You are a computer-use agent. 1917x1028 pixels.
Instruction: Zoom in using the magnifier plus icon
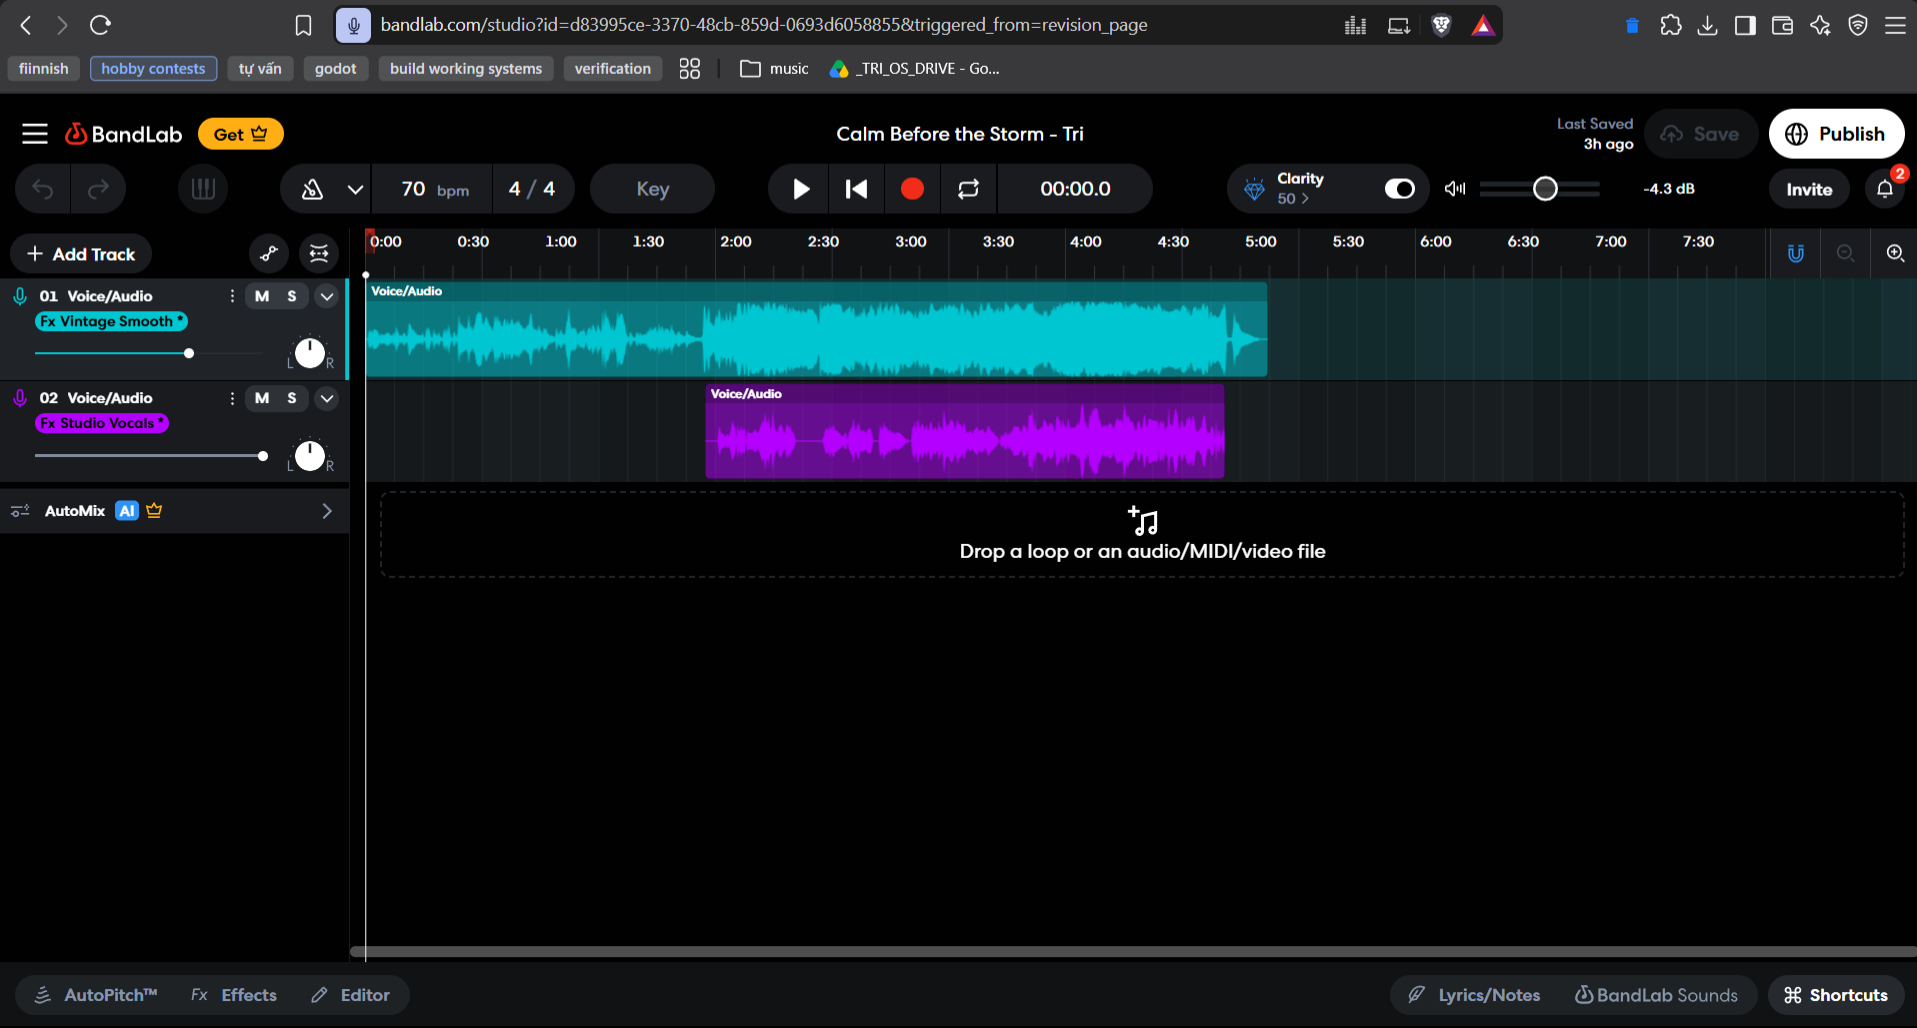(1895, 254)
